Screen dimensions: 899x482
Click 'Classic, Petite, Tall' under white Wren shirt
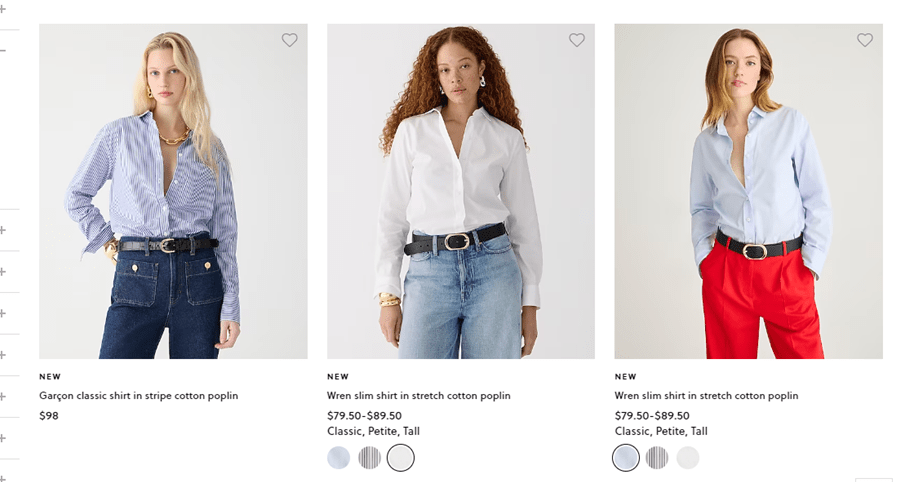pos(373,432)
